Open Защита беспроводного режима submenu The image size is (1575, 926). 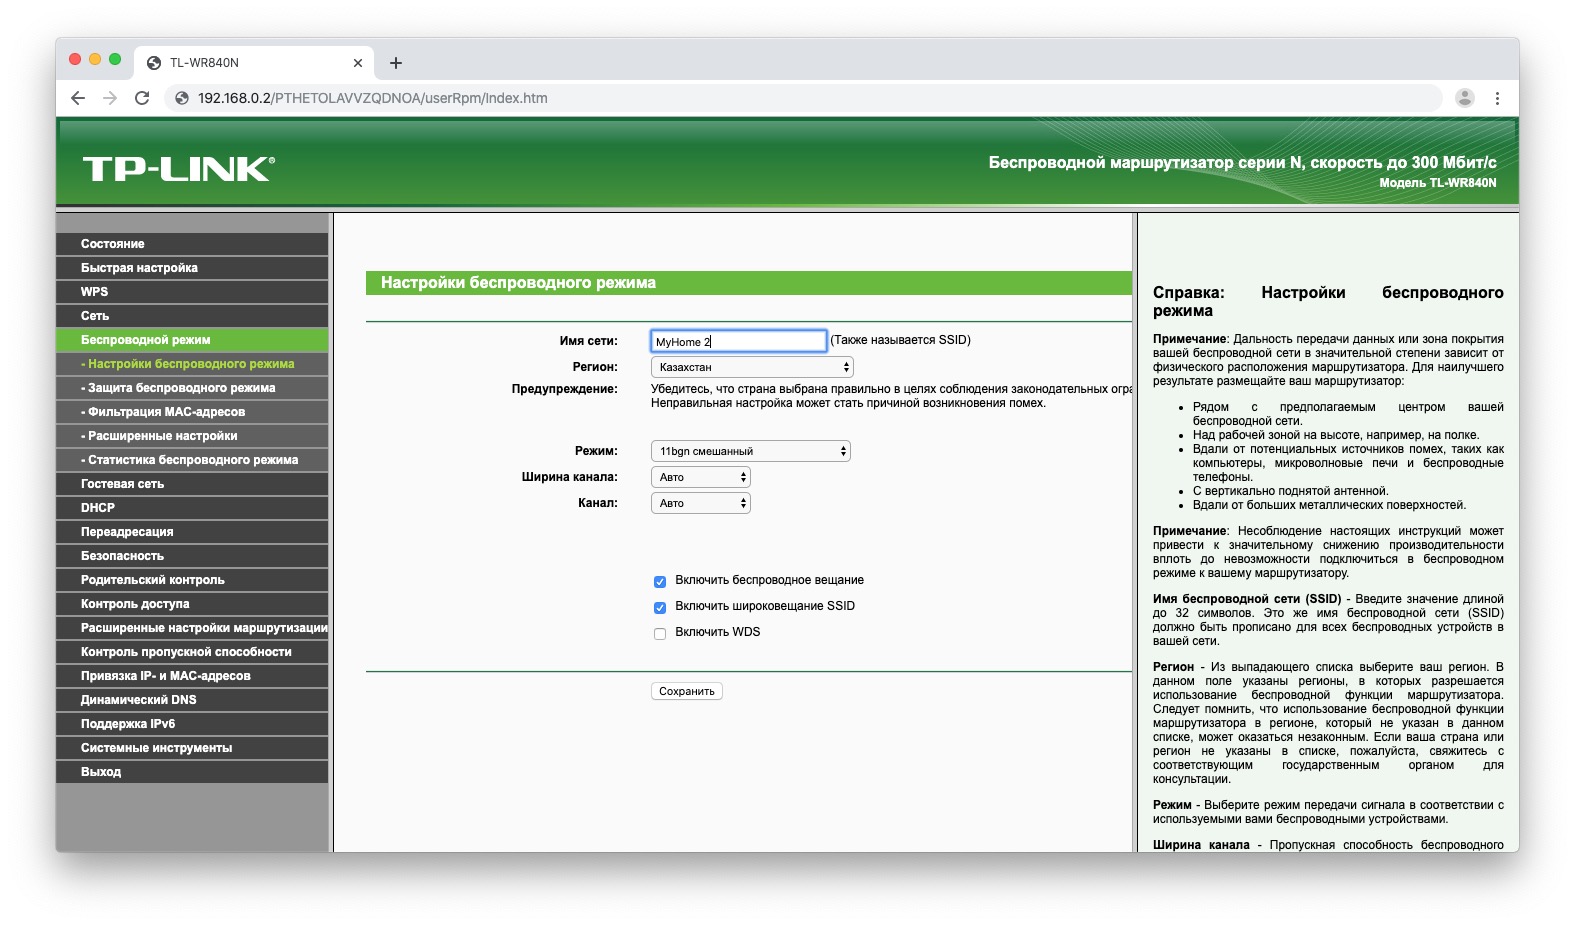point(192,388)
